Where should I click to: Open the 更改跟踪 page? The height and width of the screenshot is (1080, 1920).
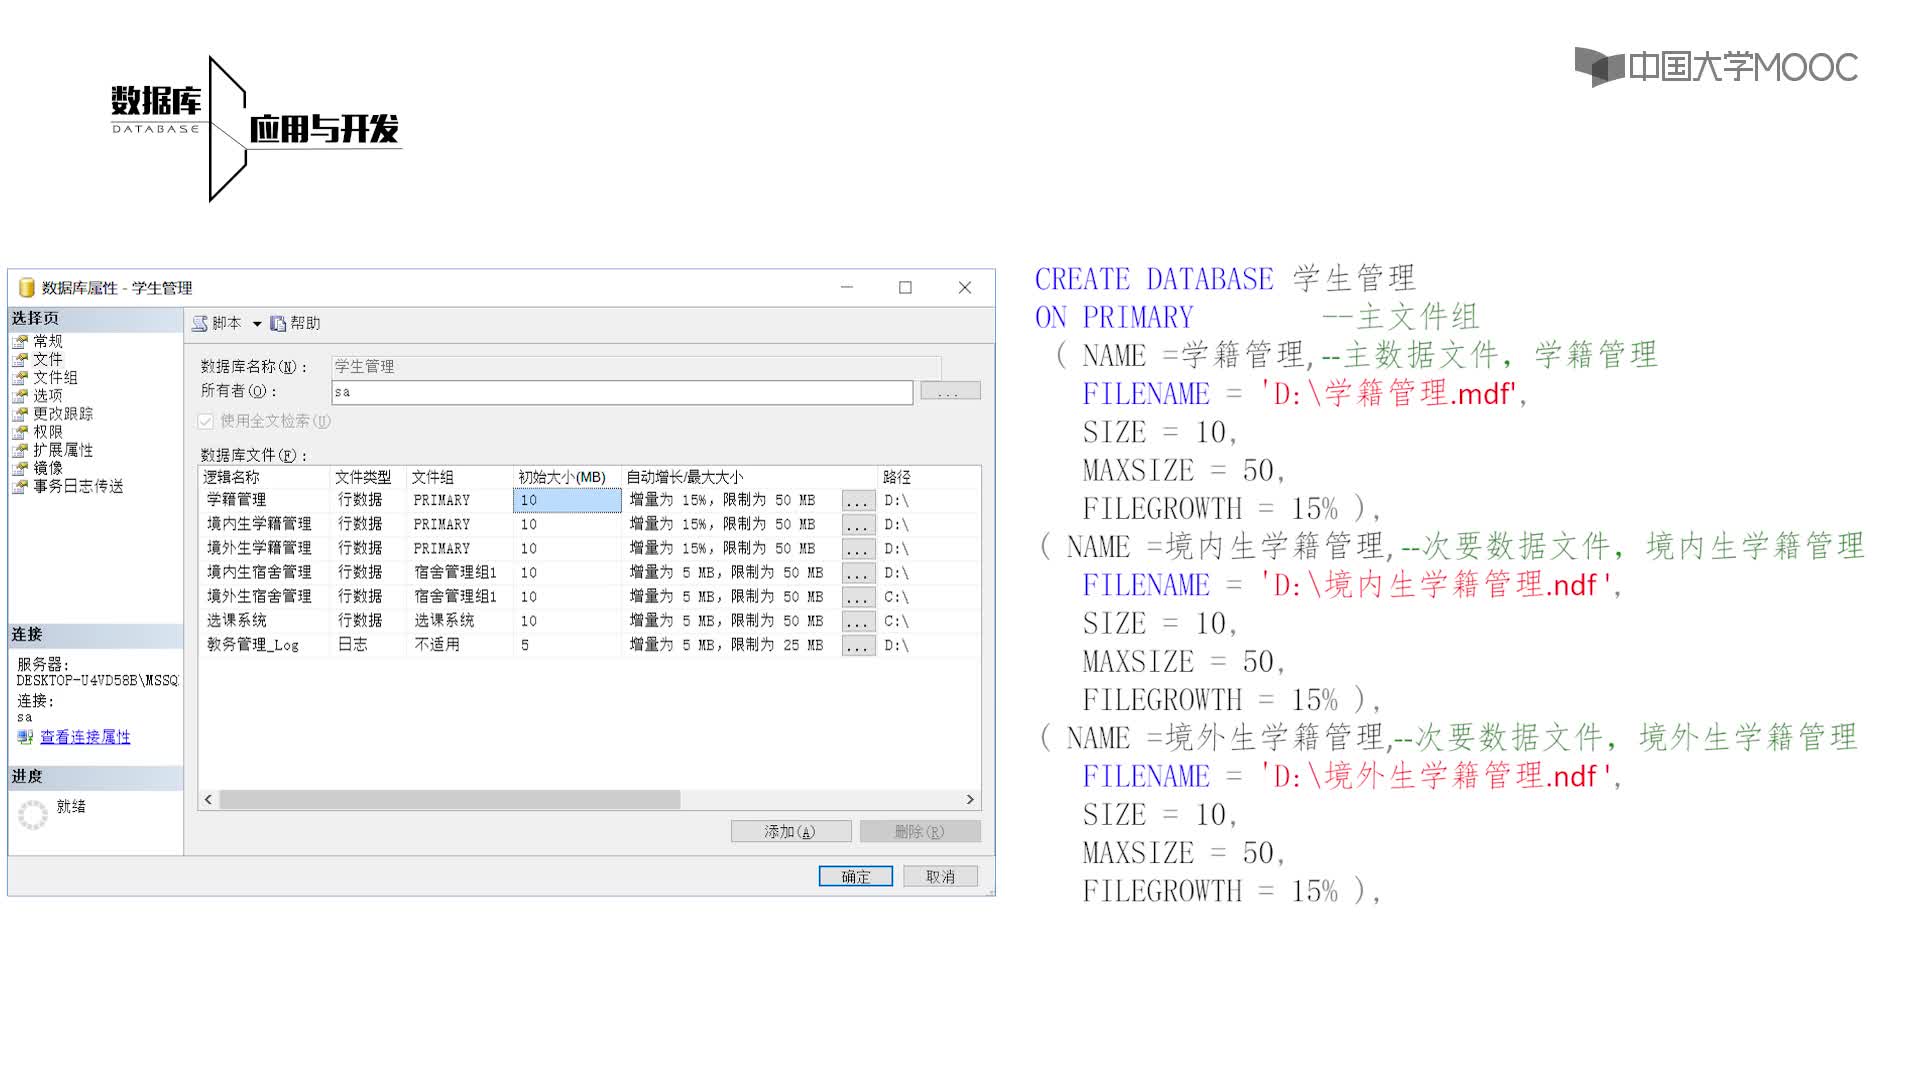(x=62, y=413)
